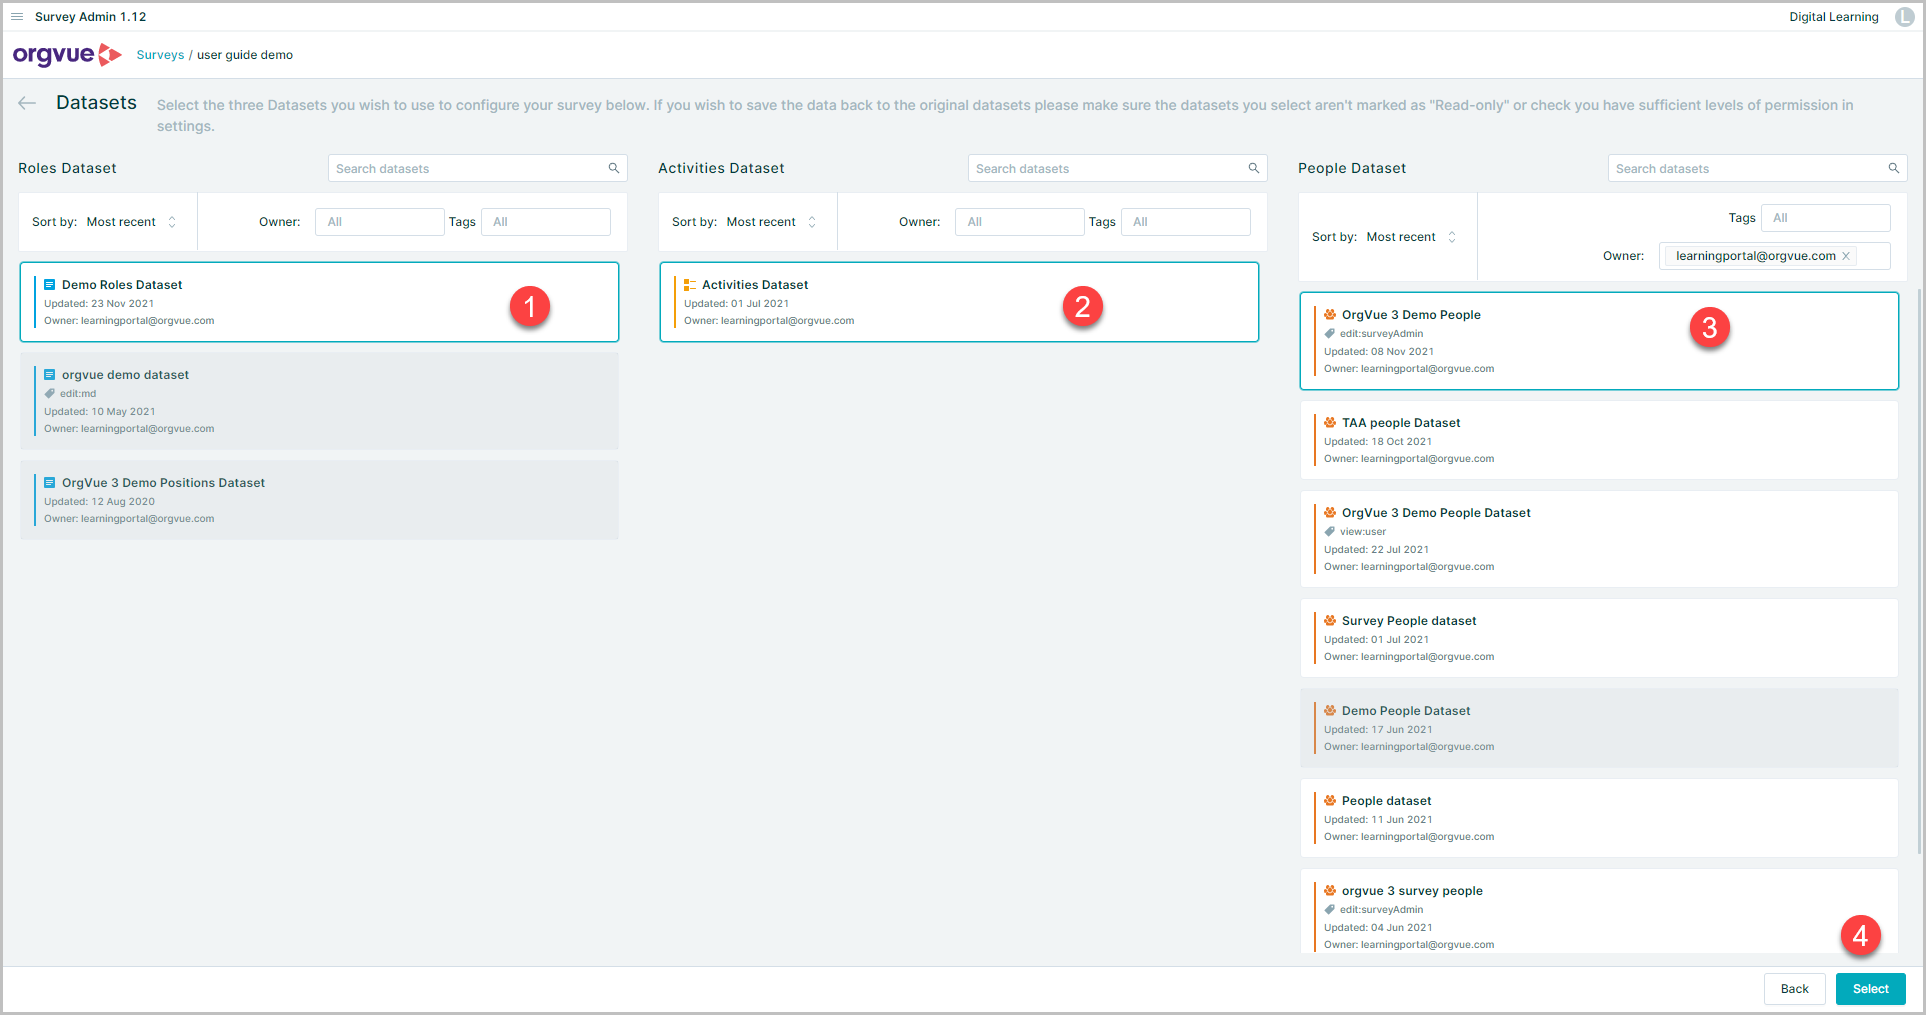Open the People Dataset Tags filter
1926x1015 pixels.
[1826, 218]
